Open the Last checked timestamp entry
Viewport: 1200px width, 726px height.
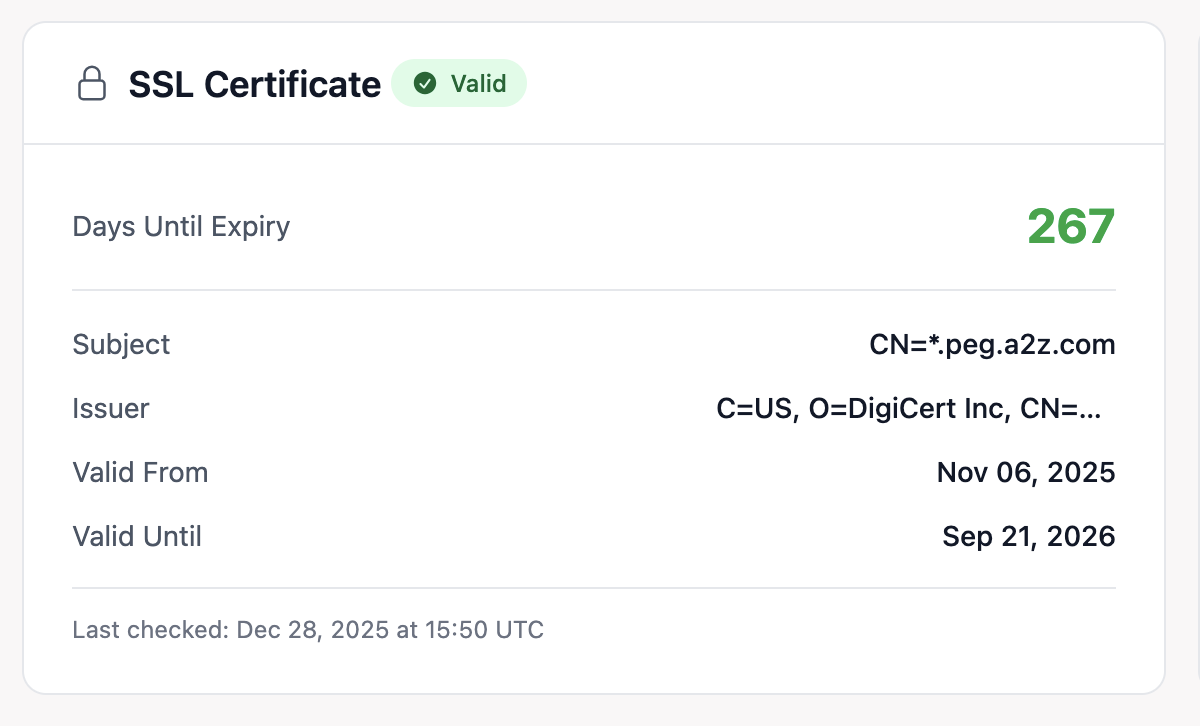coord(307,630)
